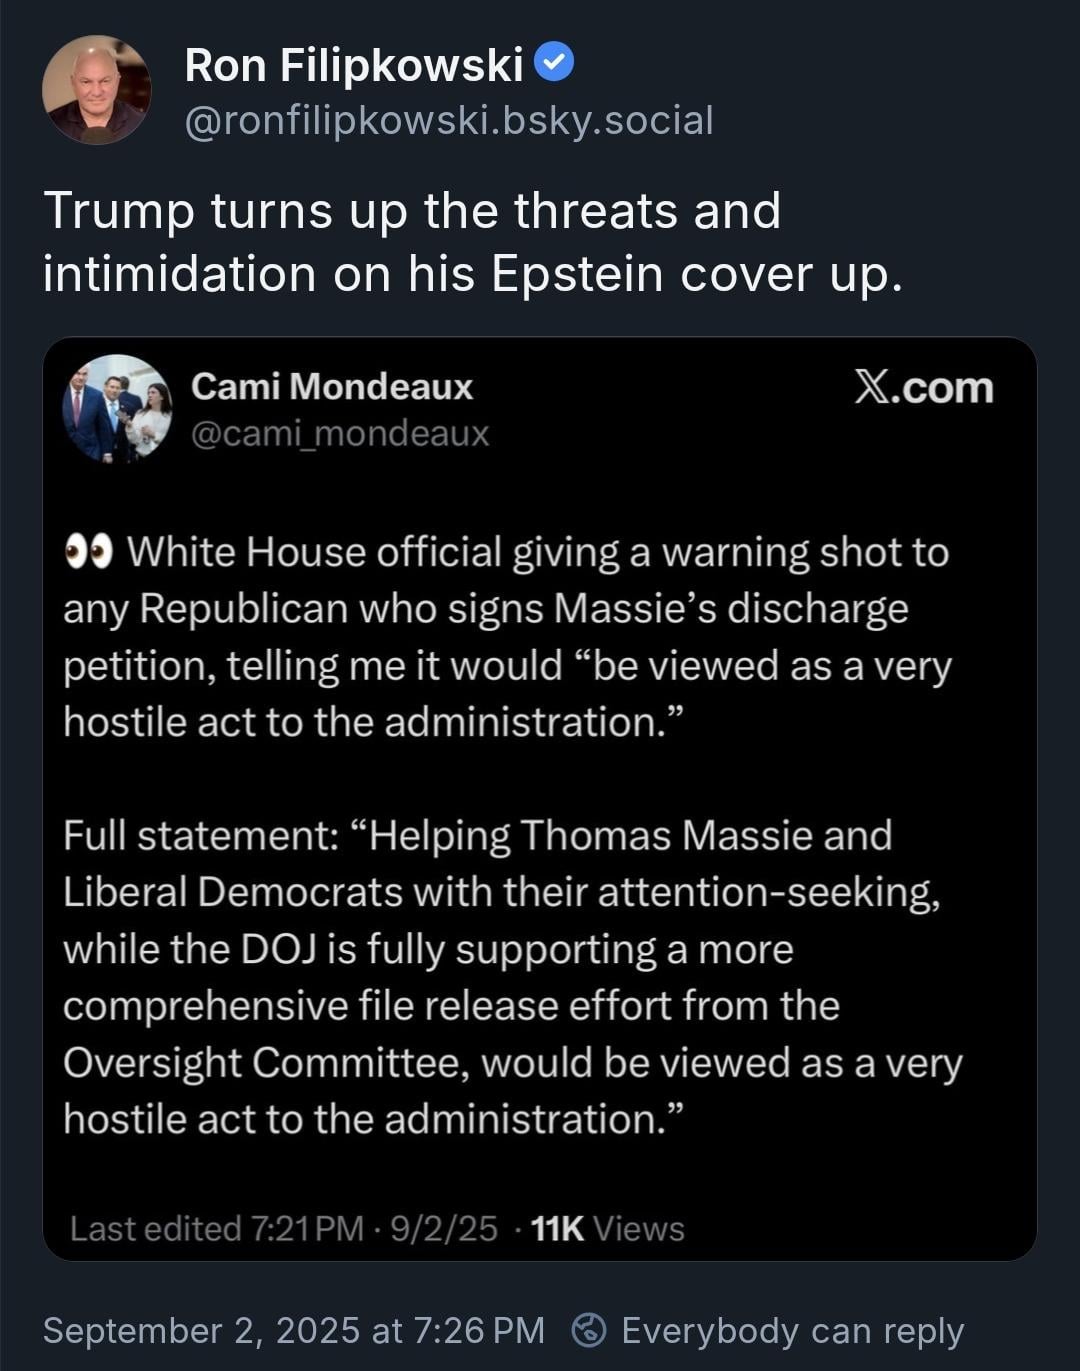Click the Full statement paragraph

click(x=512, y=977)
